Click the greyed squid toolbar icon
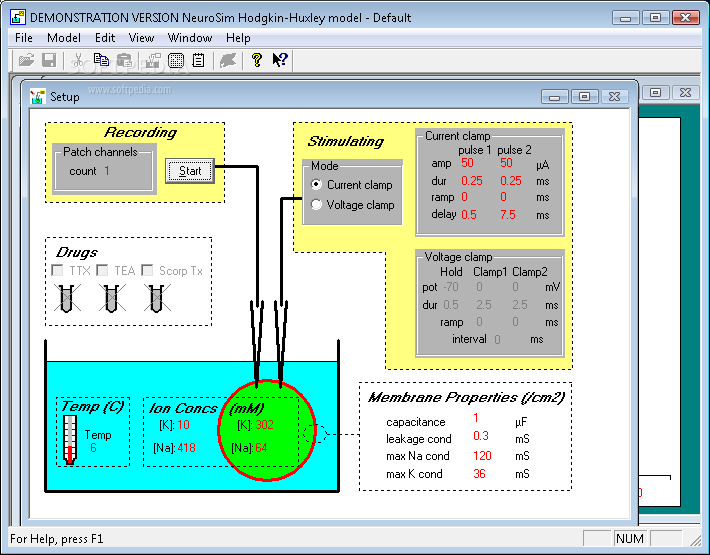The width and height of the screenshot is (710, 555). tap(228, 60)
